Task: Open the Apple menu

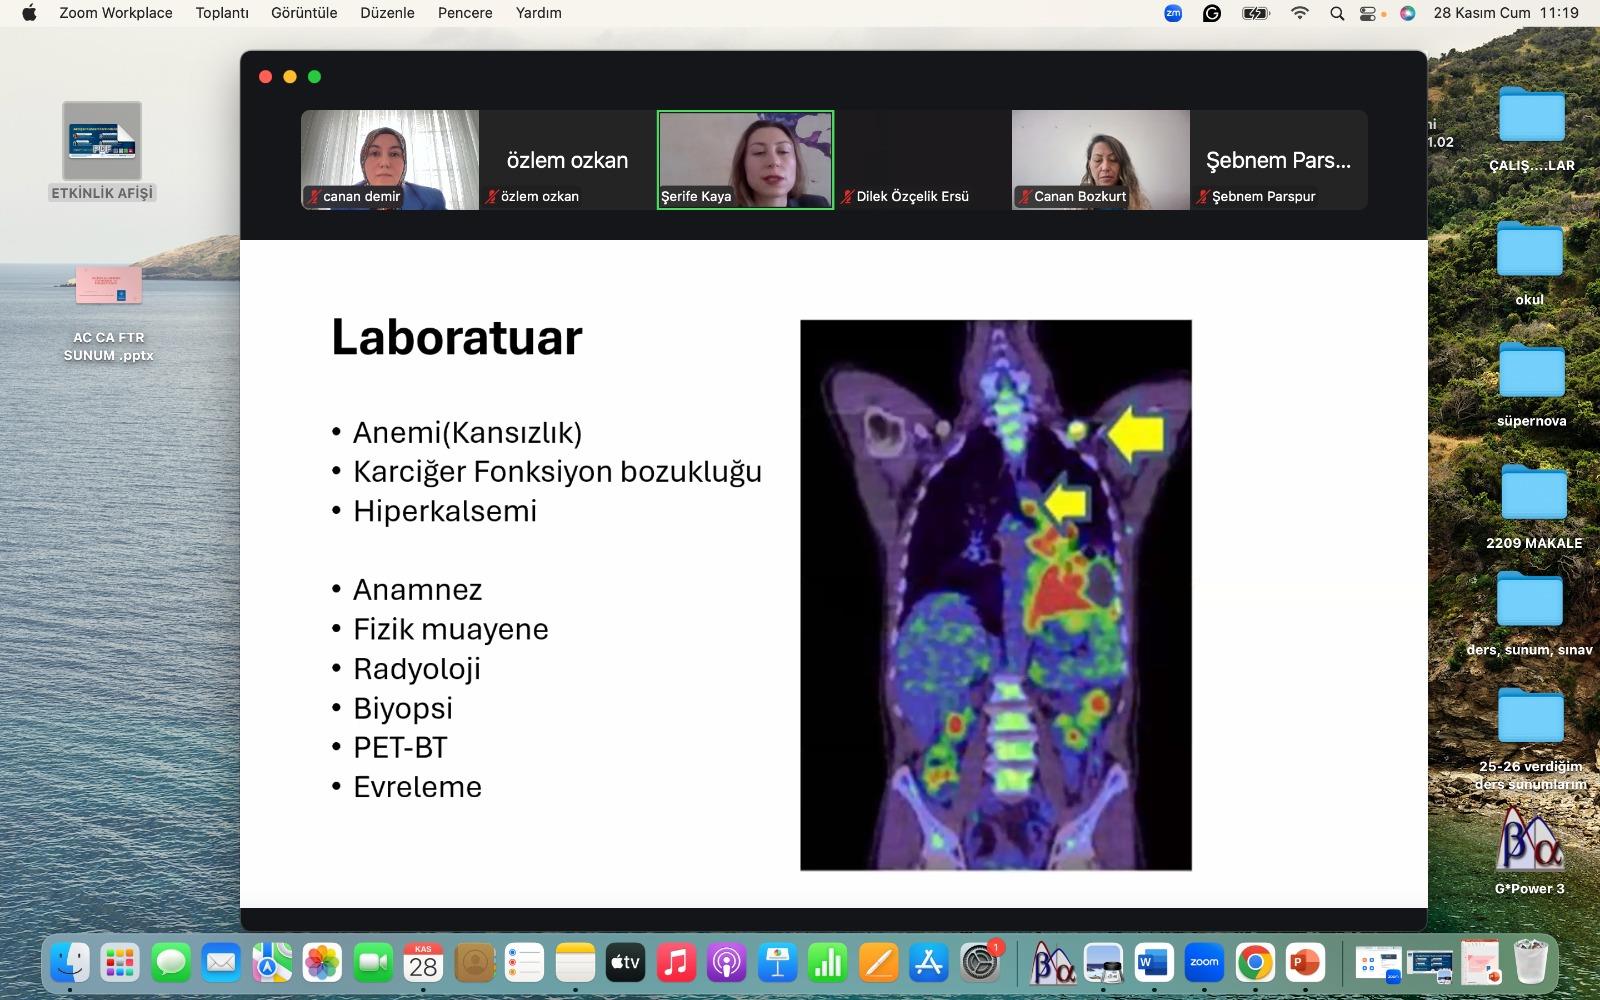Action: [29, 13]
